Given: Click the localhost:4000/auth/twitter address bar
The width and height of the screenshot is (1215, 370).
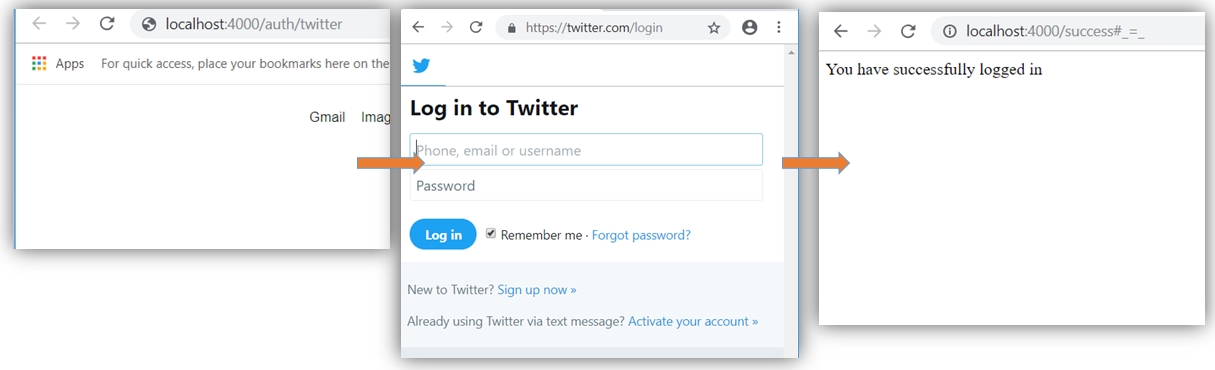Looking at the screenshot, I should [260, 24].
